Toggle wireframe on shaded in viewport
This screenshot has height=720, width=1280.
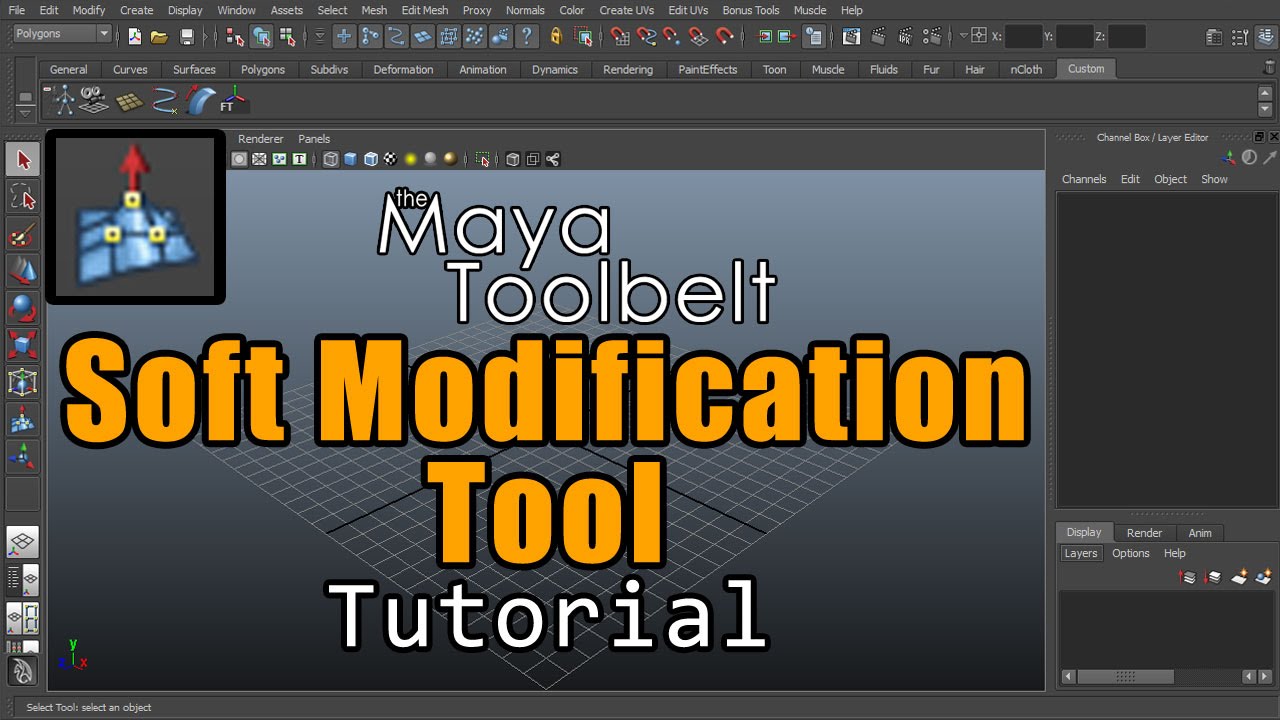tap(371, 159)
